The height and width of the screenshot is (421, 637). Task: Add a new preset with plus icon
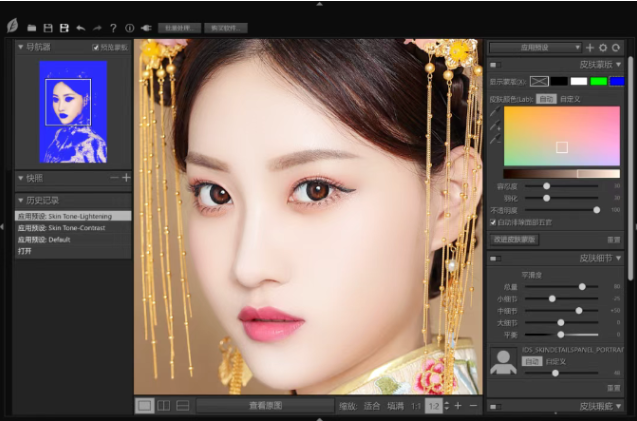coord(590,47)
